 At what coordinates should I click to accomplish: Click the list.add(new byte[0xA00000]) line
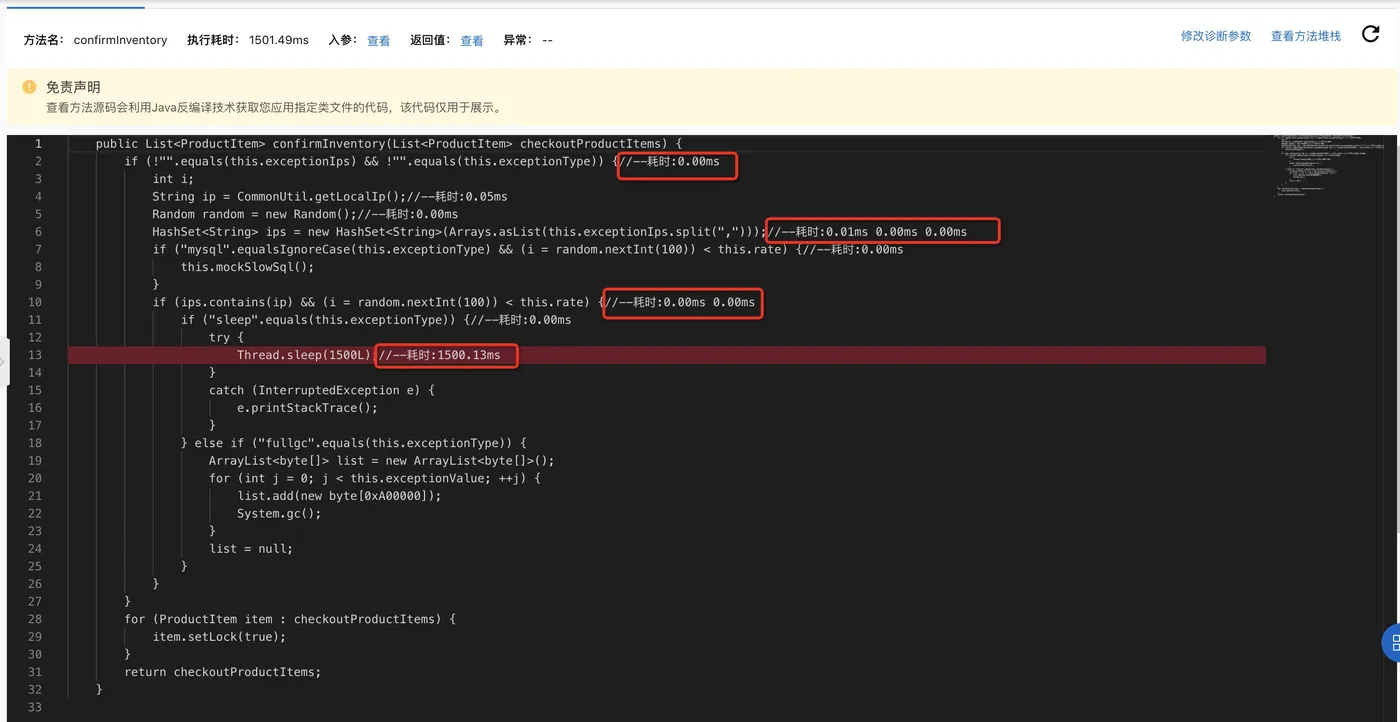[x=339, y=496]
